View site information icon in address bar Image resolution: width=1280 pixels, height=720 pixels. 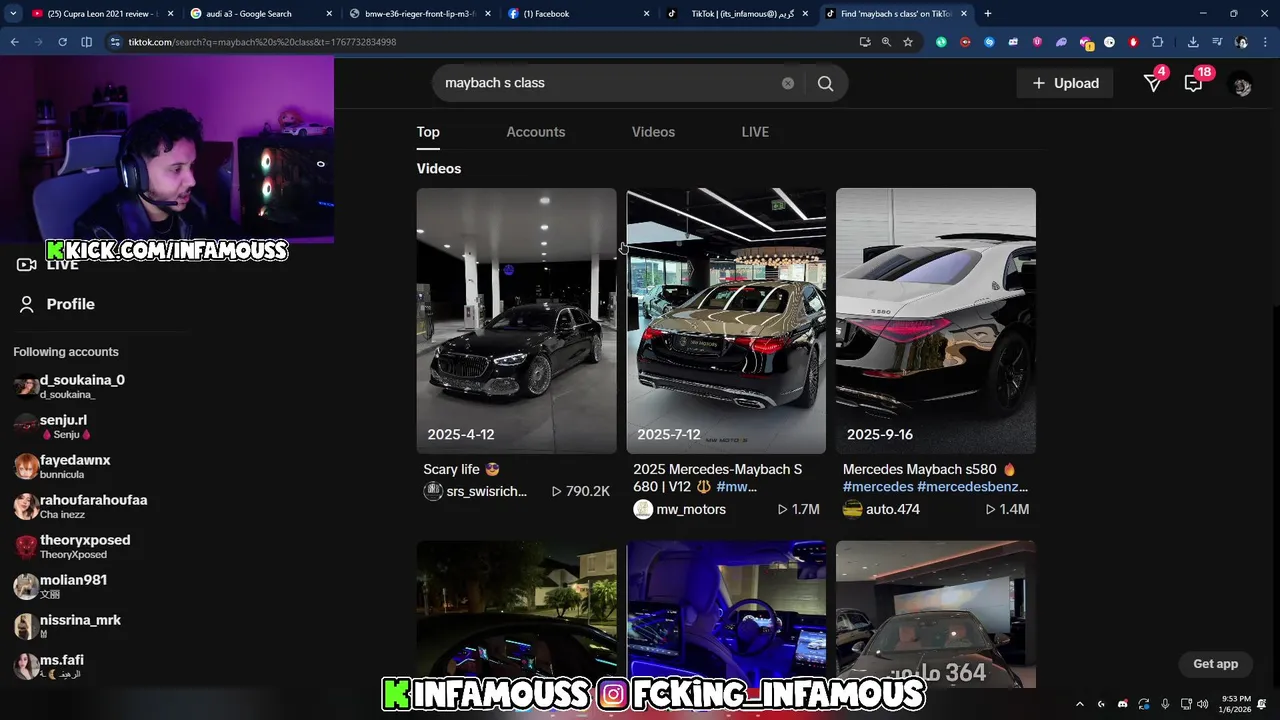click(115, 42)
